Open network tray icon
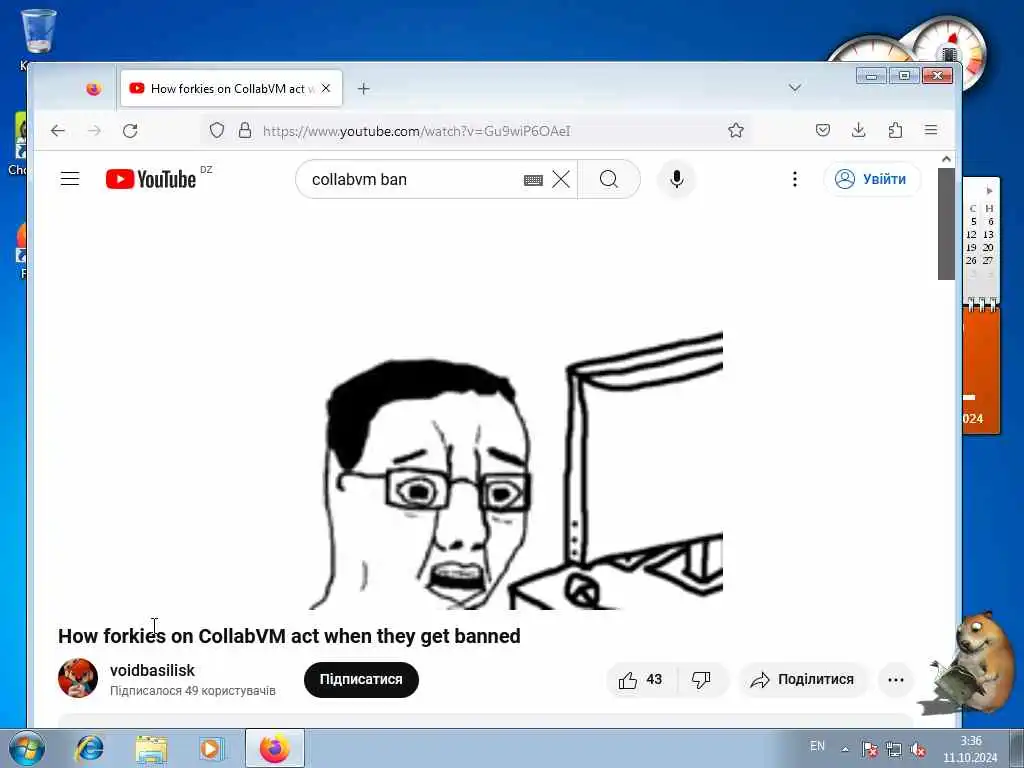The width and height of the screenshot is (1024, 768). pyautogui.click(x=893, y=749)
